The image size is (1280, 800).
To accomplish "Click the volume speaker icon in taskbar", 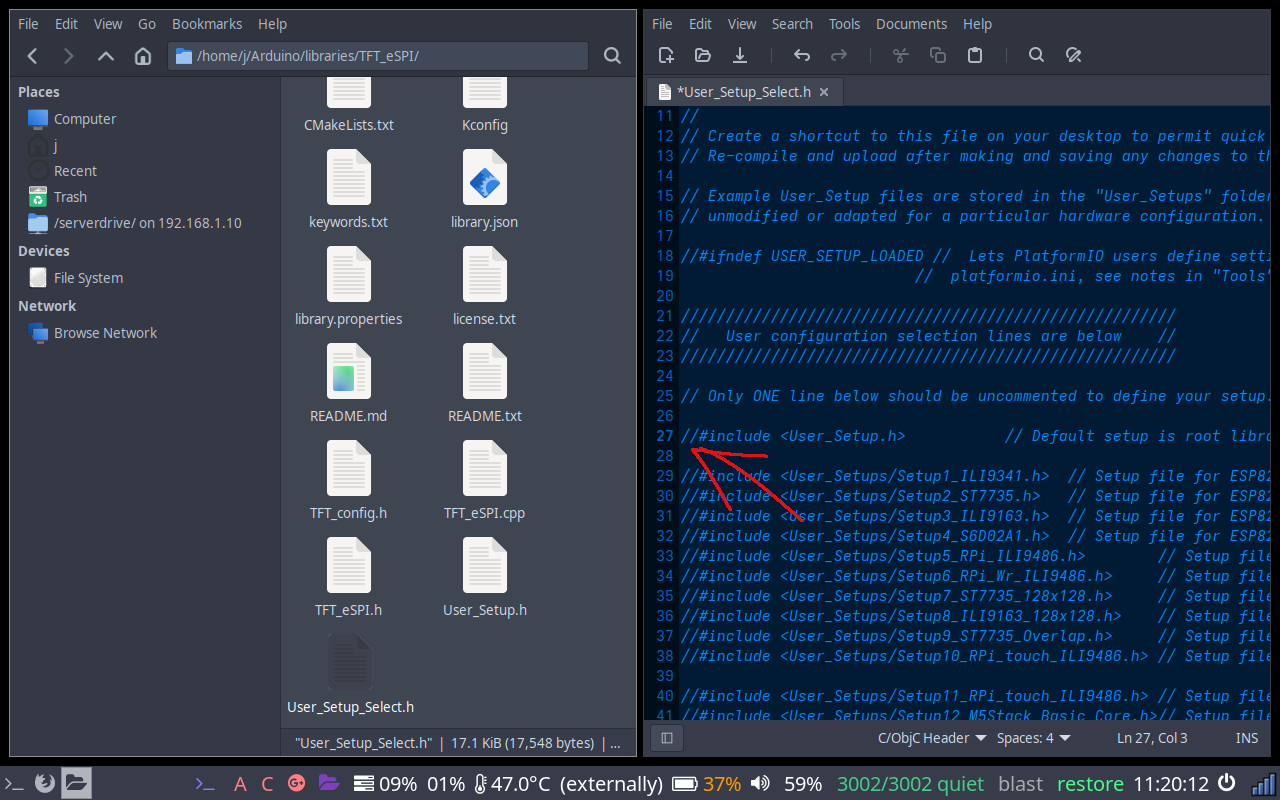I will pyautogui.click(x=760, y=783).
